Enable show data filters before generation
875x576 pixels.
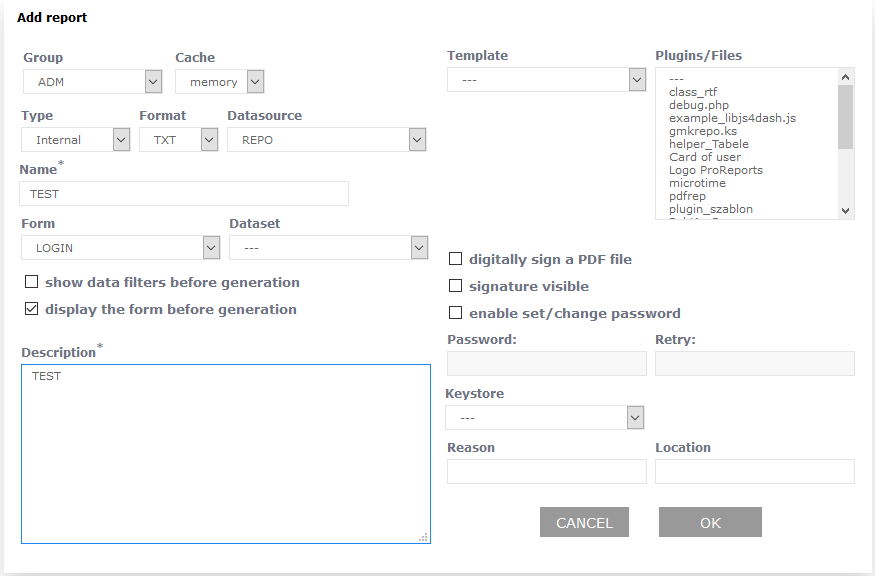point(32,283)
